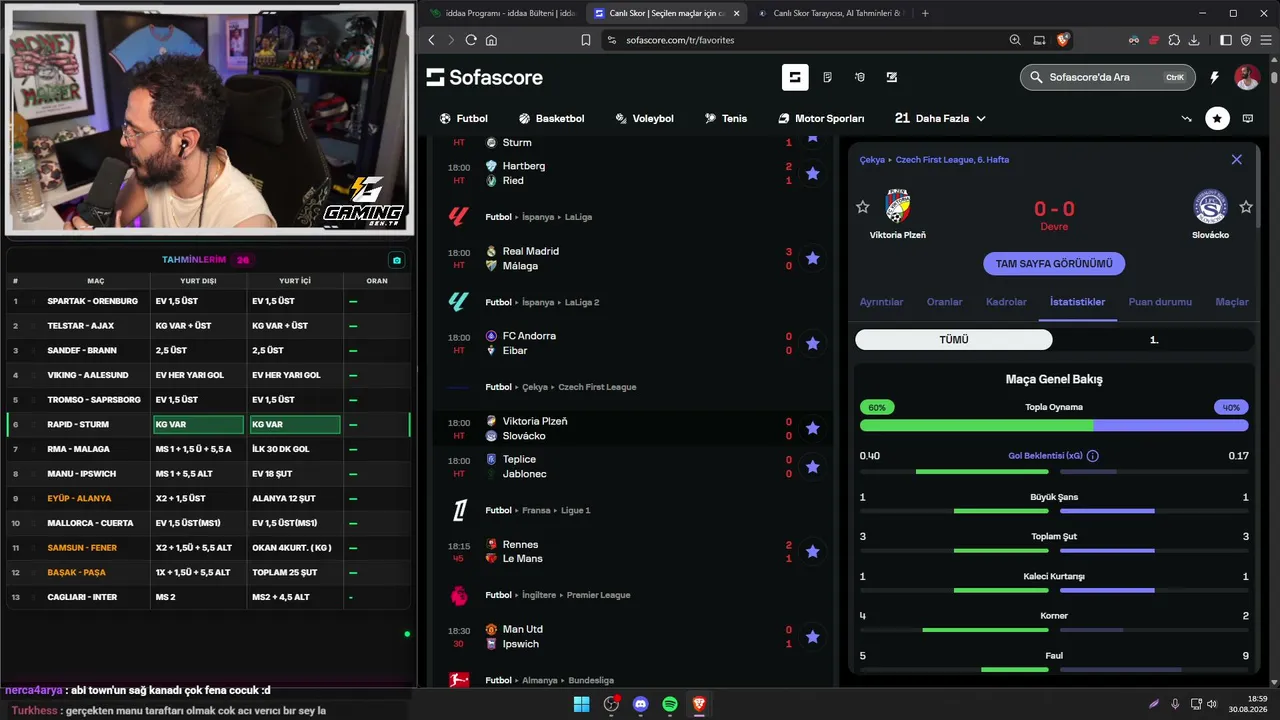Switch to the Oranlar tab

(x=944, y=302)
